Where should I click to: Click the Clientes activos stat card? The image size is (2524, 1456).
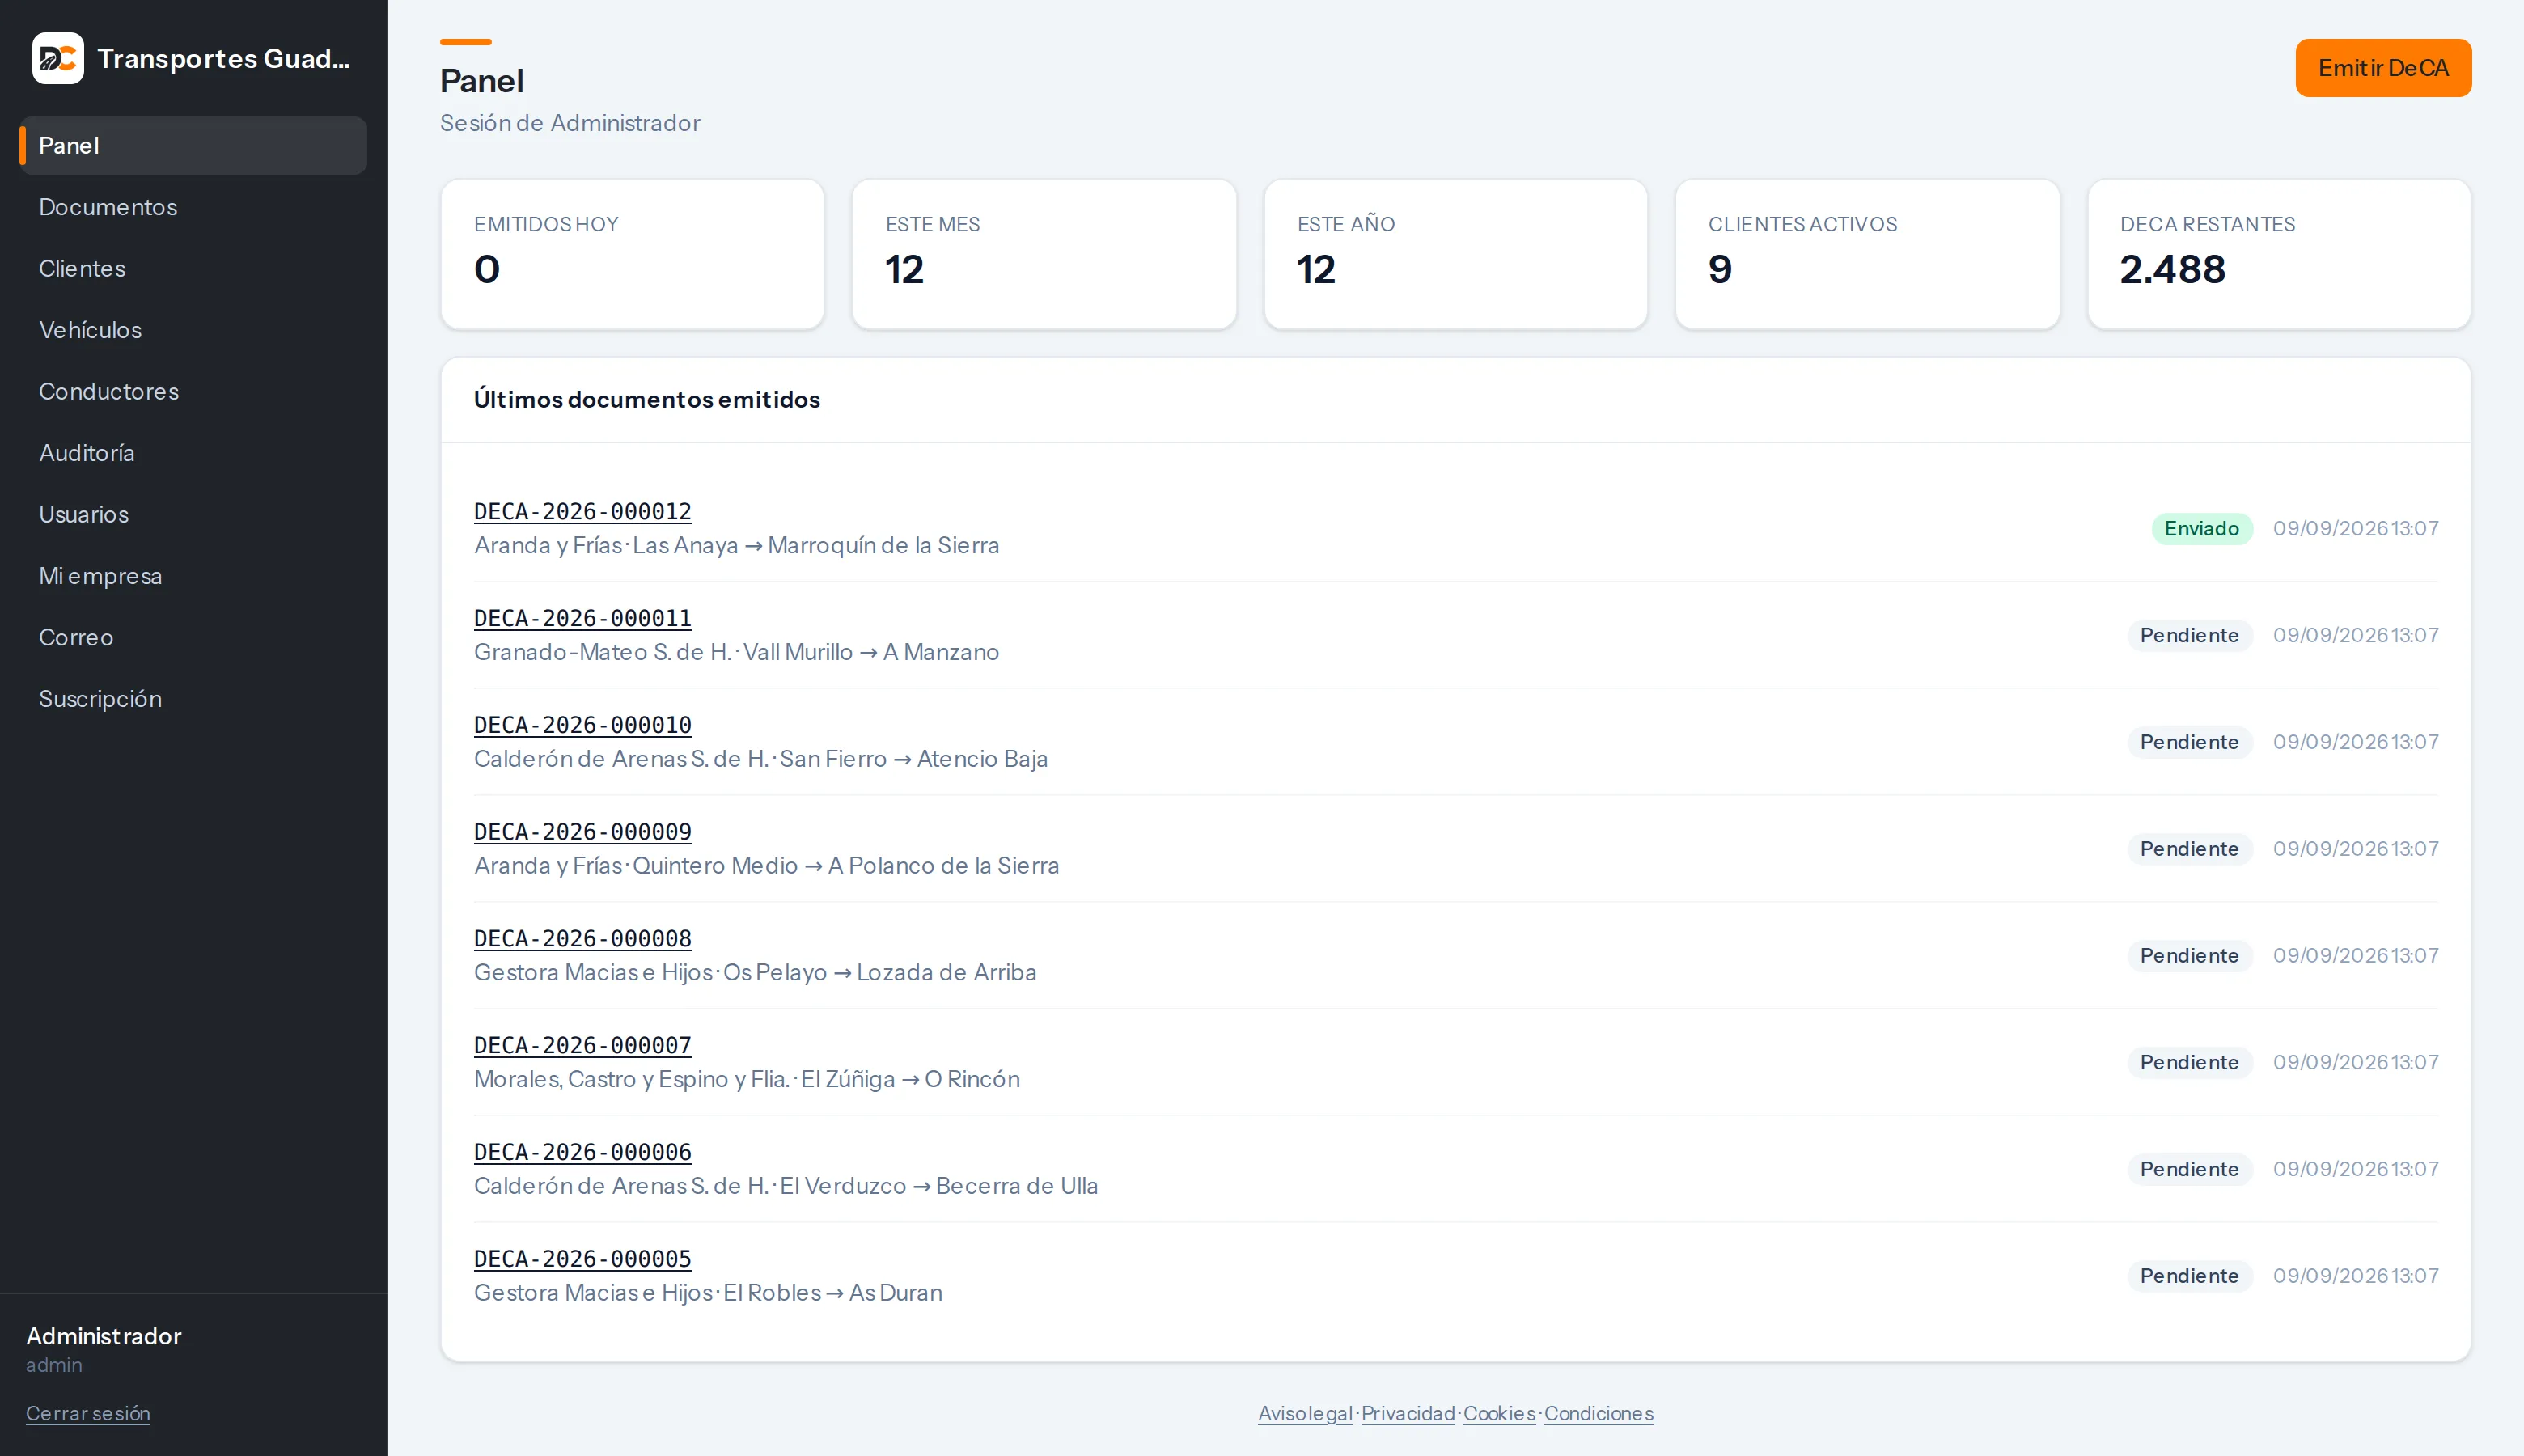(1867, 254)
